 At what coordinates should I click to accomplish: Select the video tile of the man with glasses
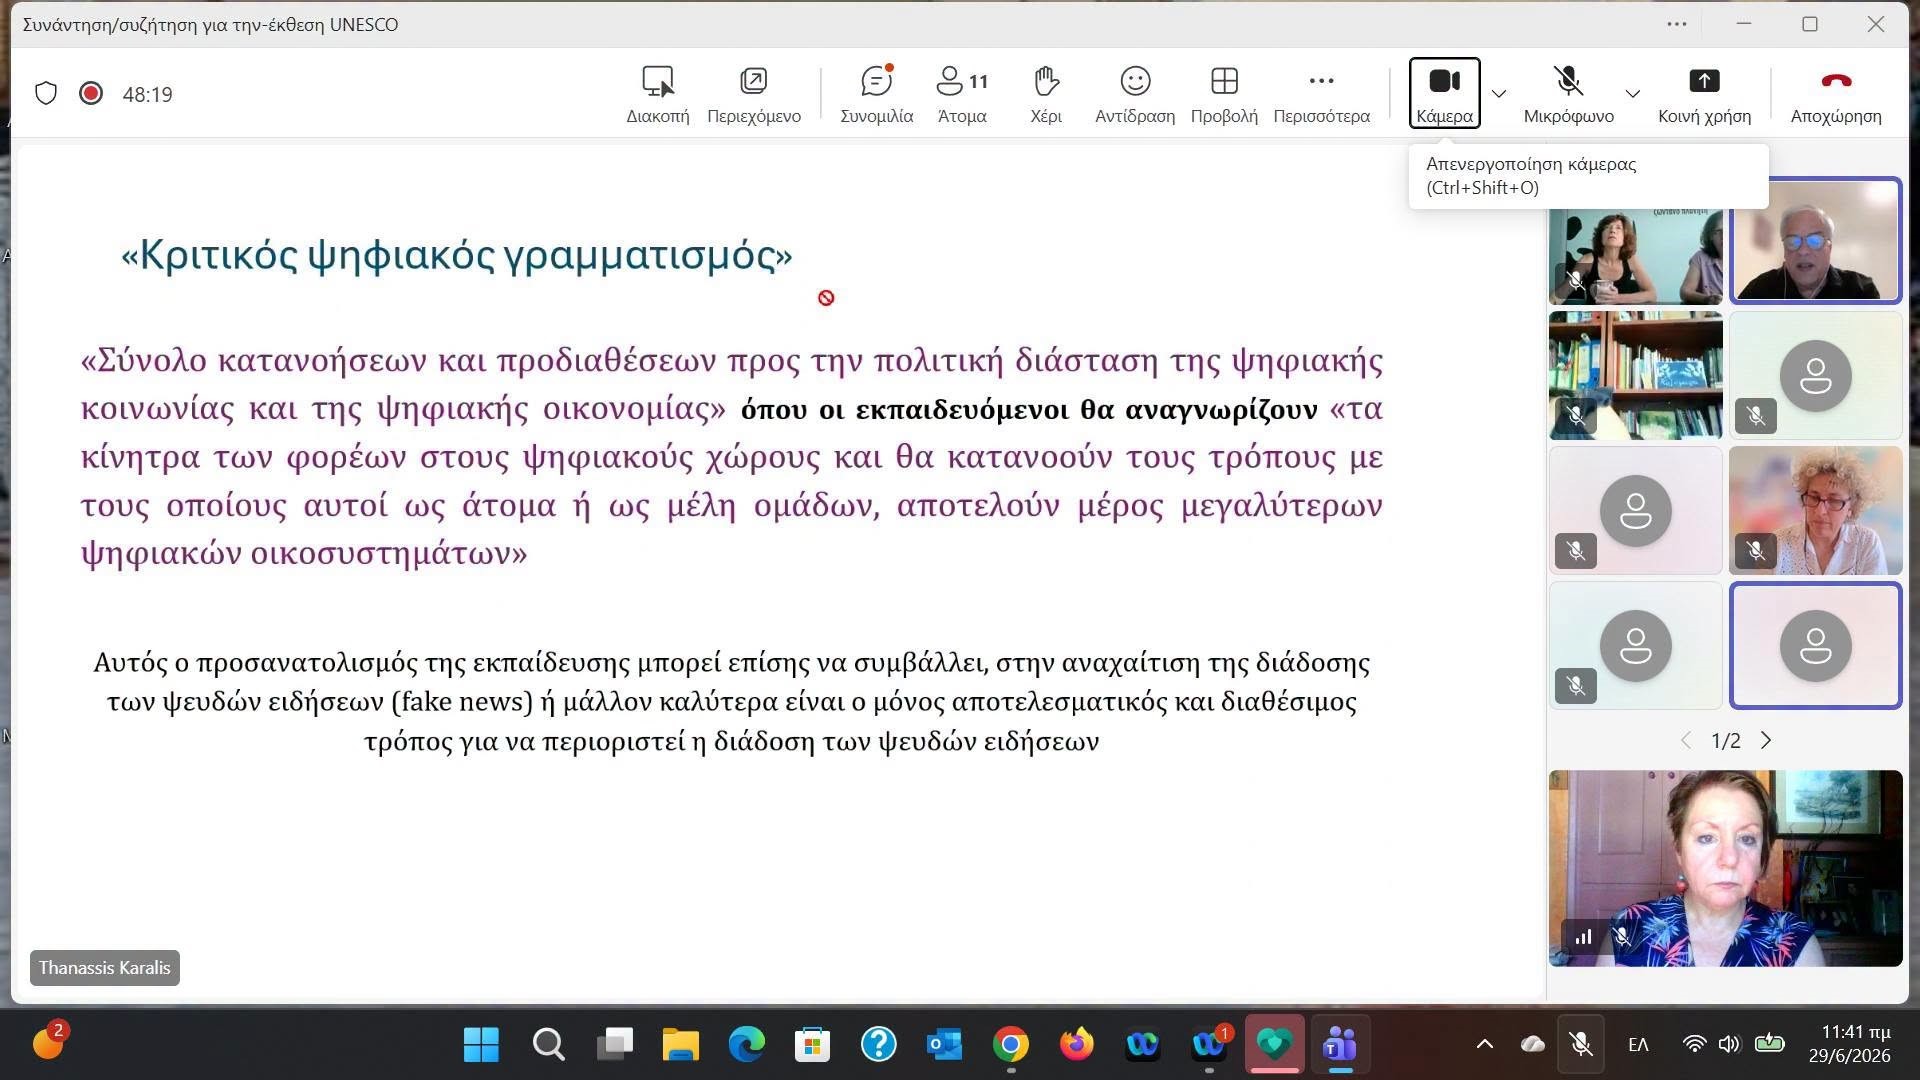point(1815,240)
